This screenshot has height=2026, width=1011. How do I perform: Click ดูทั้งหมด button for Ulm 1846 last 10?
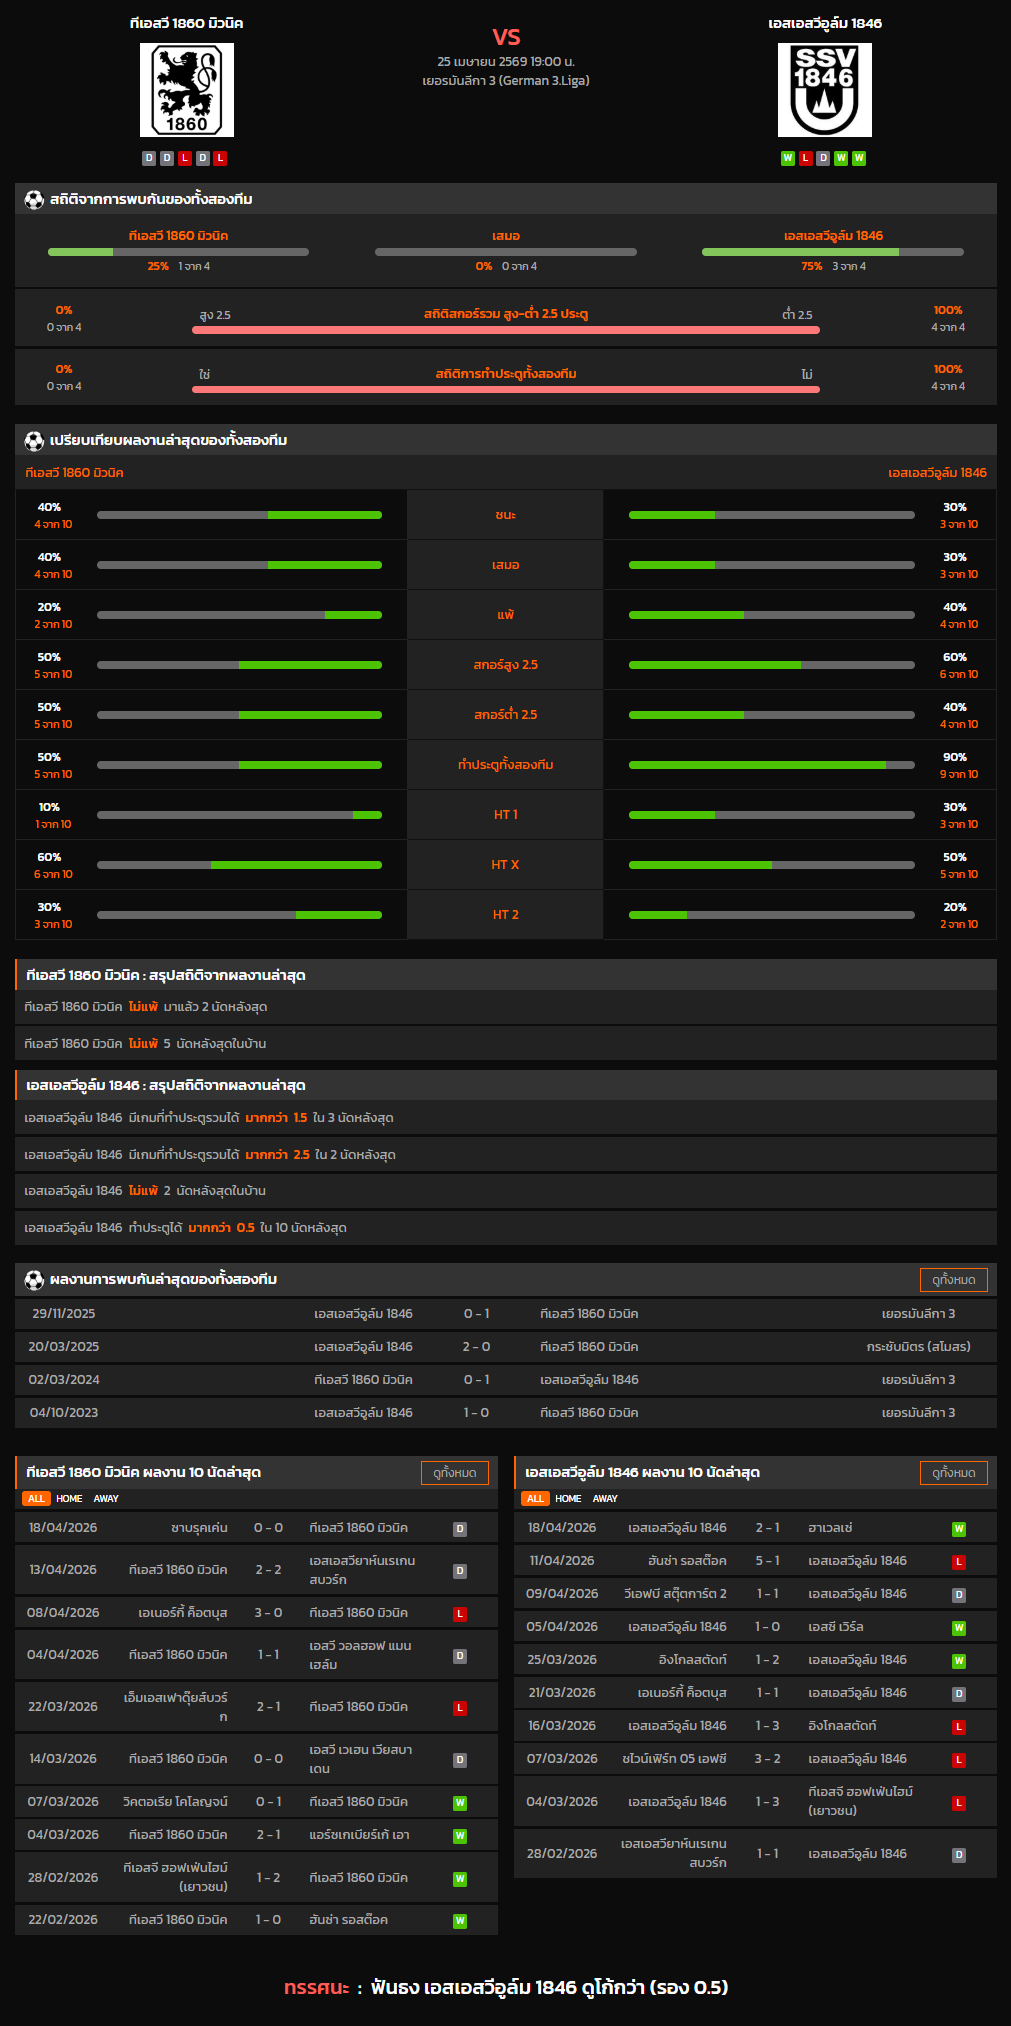[x=953, y=1472]
